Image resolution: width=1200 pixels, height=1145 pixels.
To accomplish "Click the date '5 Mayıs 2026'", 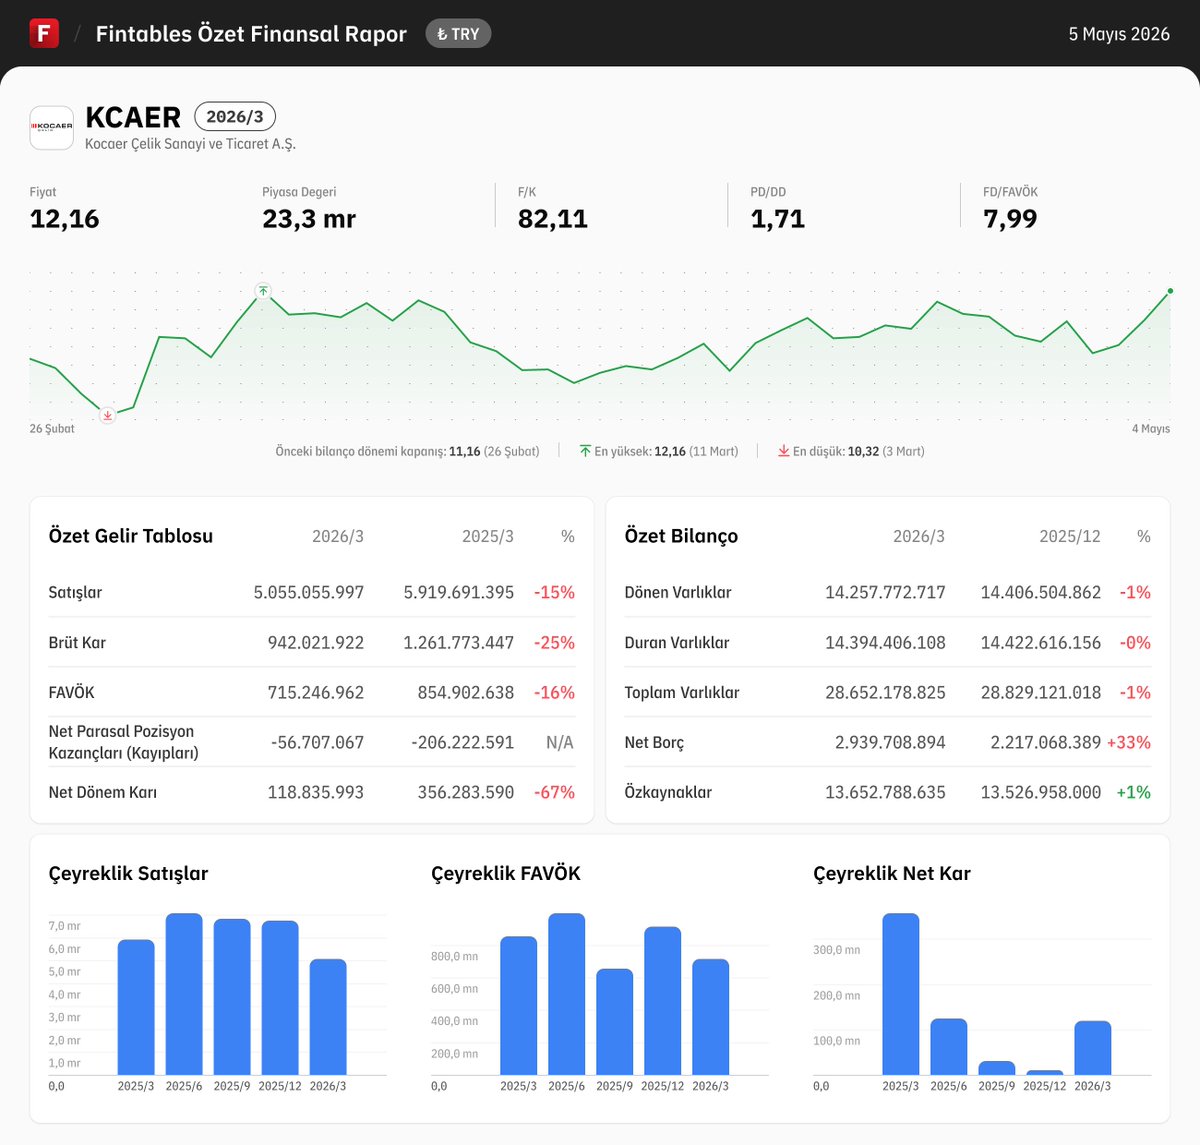I will tap(1119, 34).
